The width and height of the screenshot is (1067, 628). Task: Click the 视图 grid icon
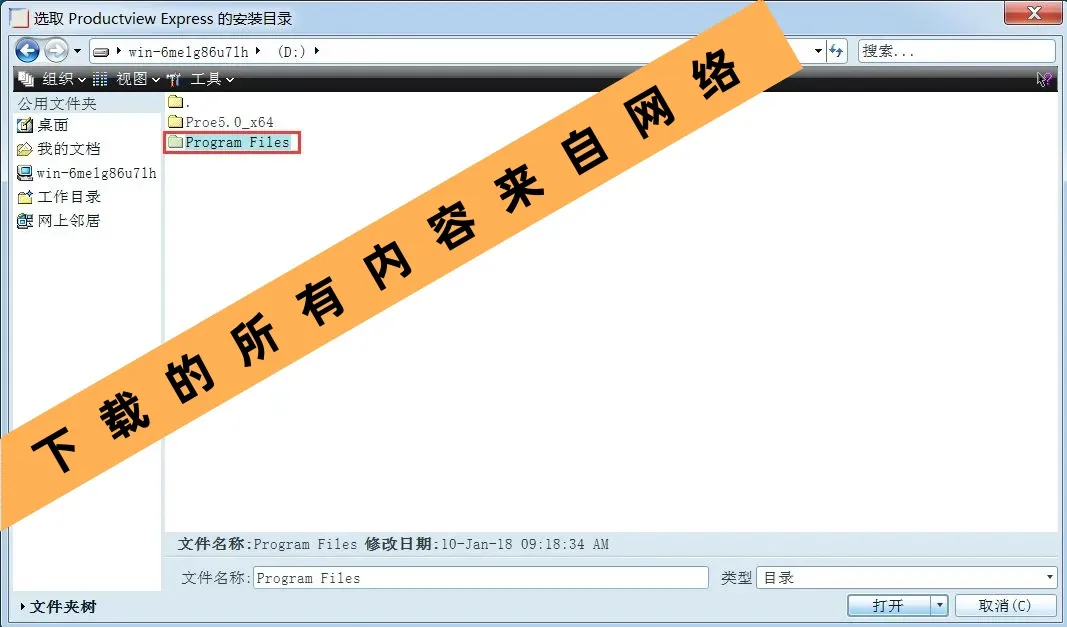coord(100,80)
